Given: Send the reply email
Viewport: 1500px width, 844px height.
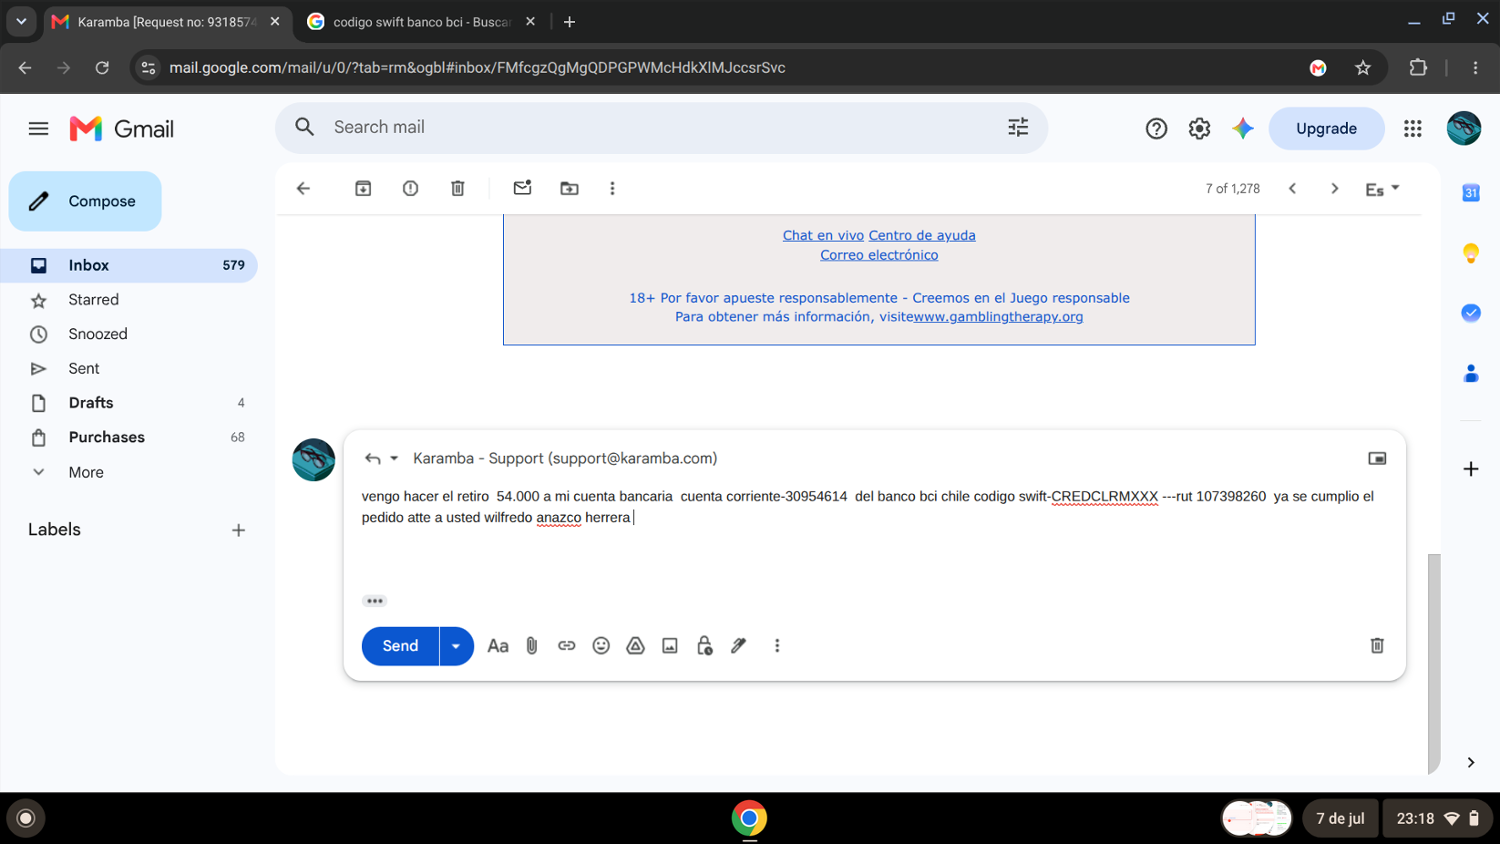Looking at the screenshot, I should 400,646.
